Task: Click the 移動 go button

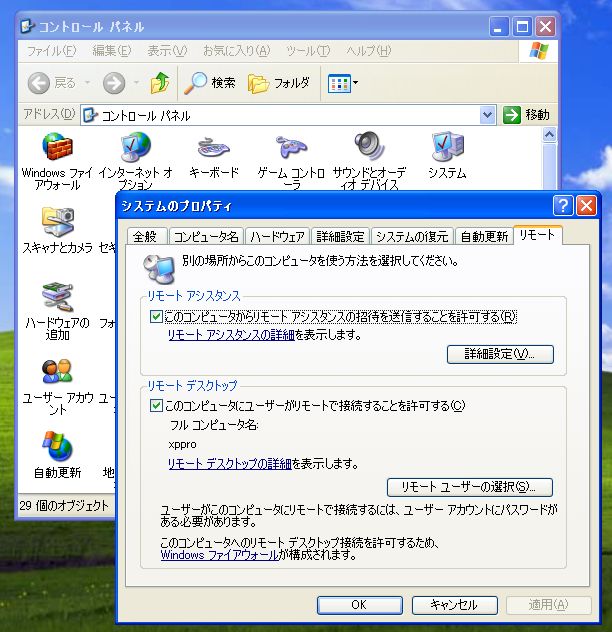Action: [x=527, y=115]
